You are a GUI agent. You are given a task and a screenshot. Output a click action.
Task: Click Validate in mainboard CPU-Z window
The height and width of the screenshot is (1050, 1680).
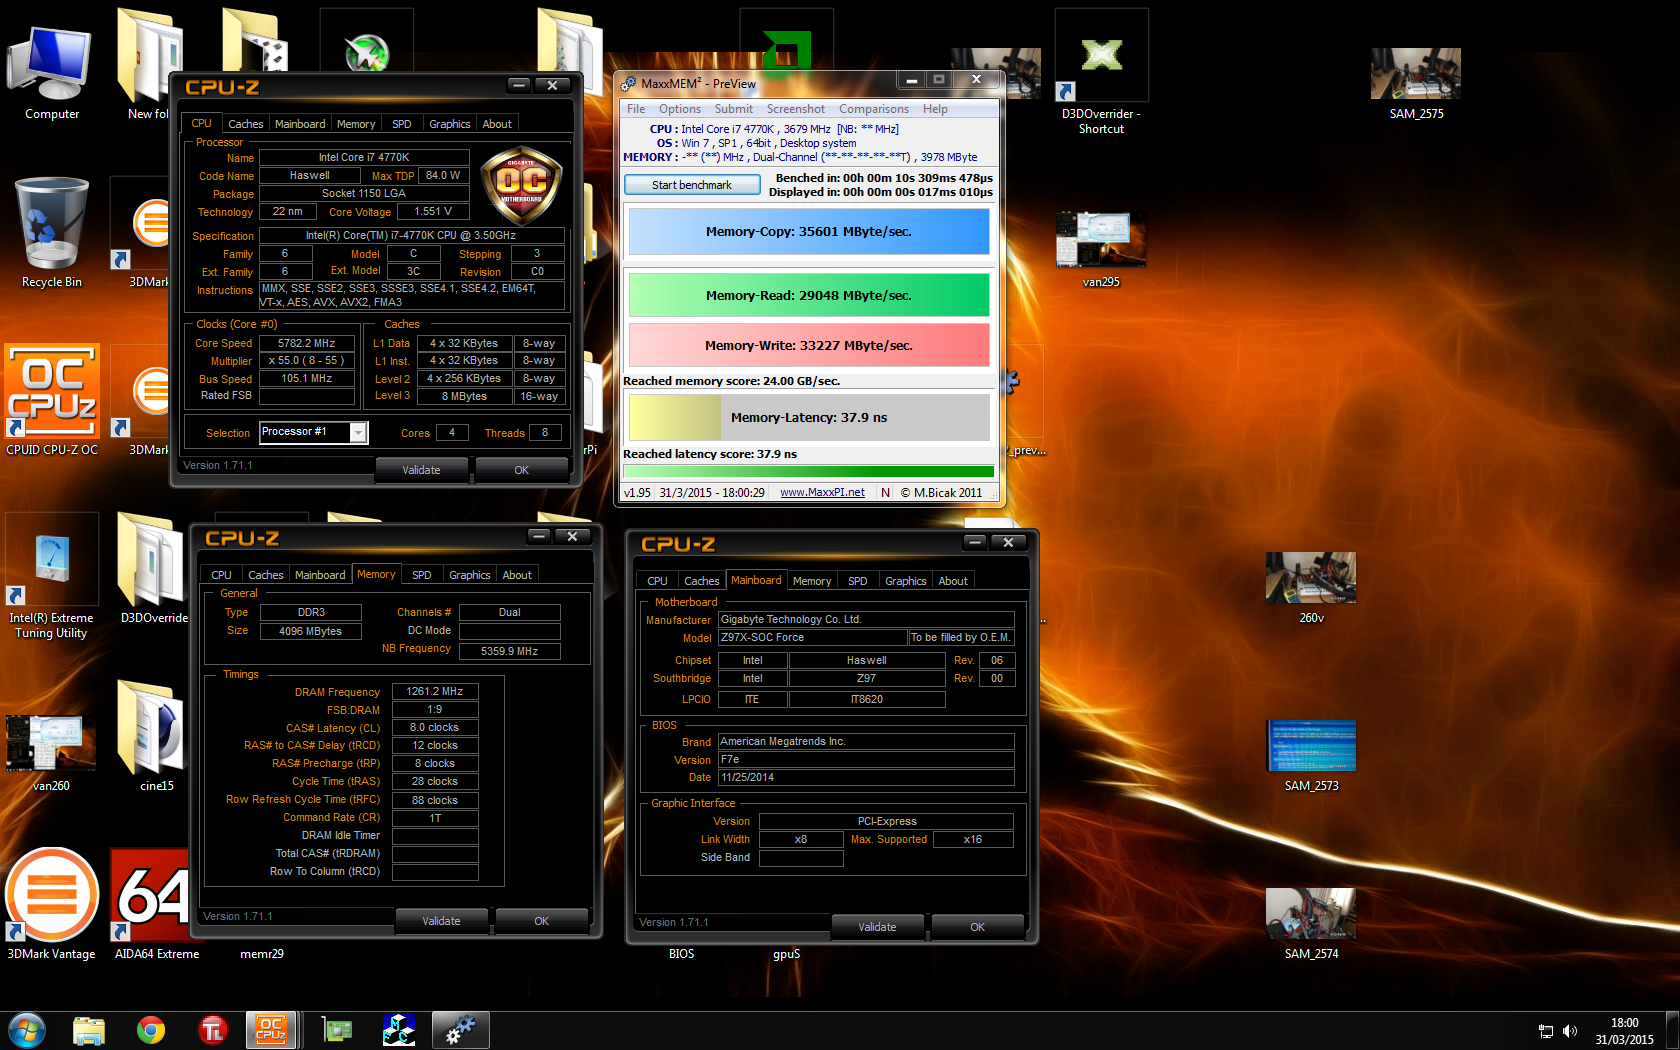point(877,927)
